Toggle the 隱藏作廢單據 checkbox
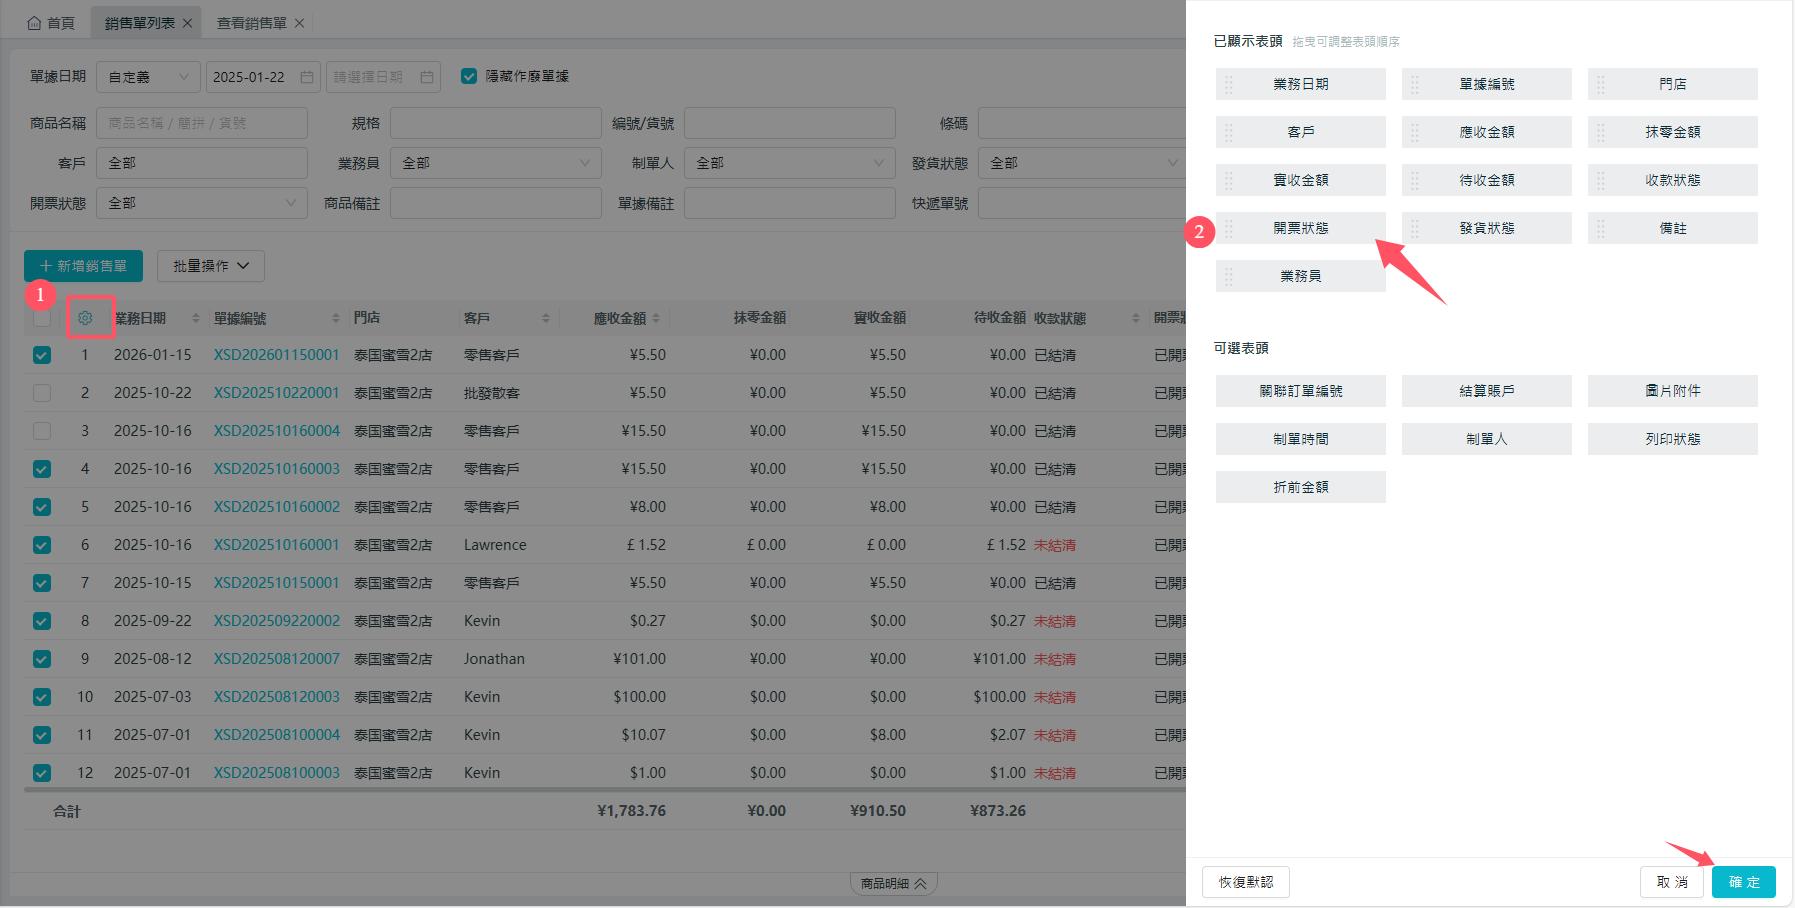This screenshot has height=908, width=1795. click(x=468, y=76)
